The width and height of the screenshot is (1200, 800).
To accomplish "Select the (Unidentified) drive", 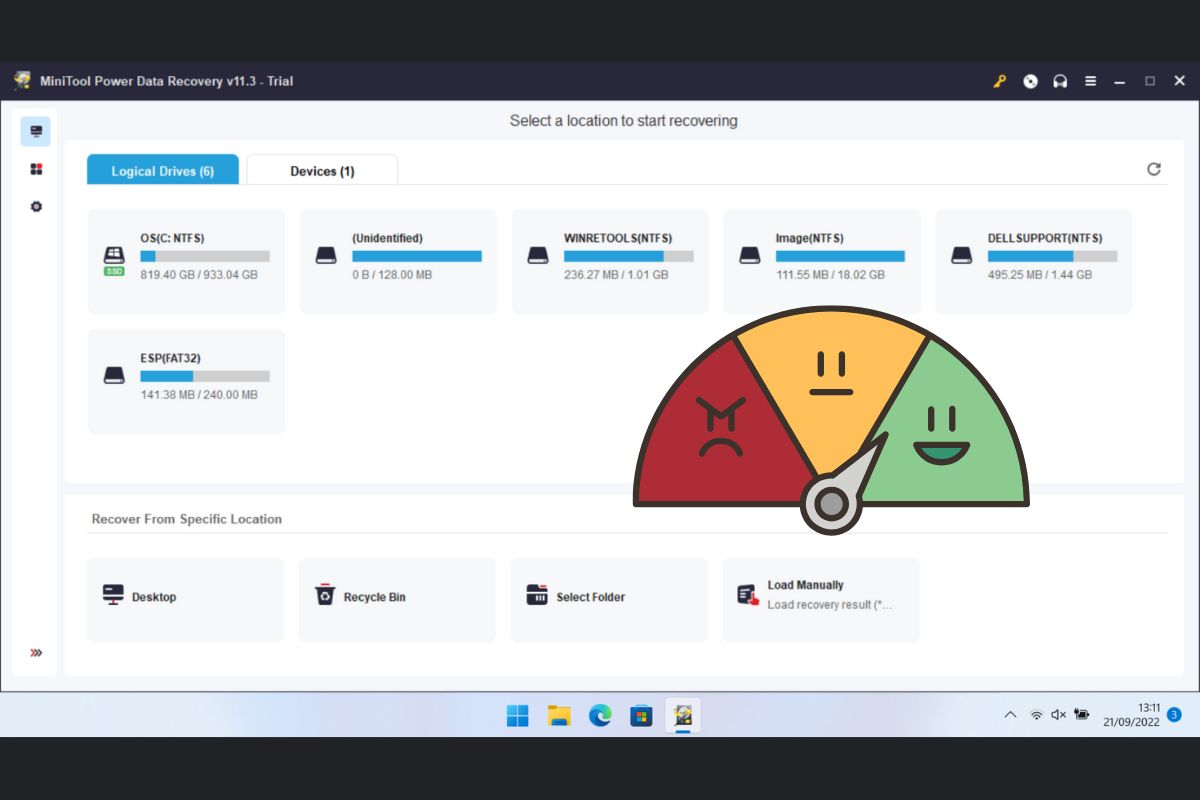I will (398, 261).
